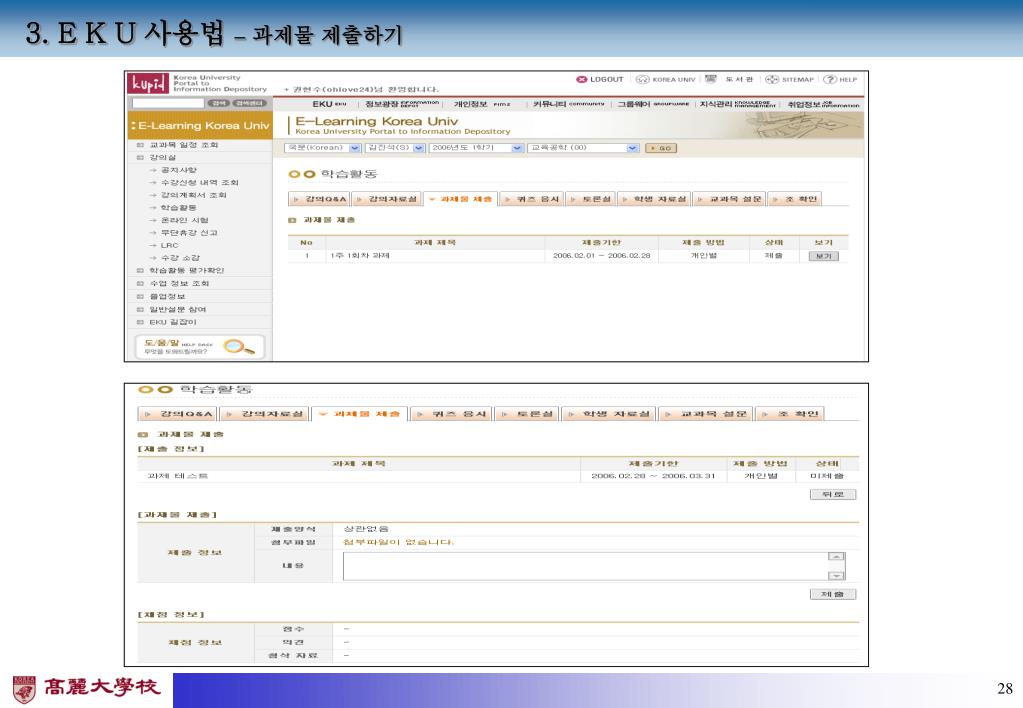The image size is (1023, 708).
Task: Click the 과제 테스트 assignment title cell
Action: click(x=177, y=476)
